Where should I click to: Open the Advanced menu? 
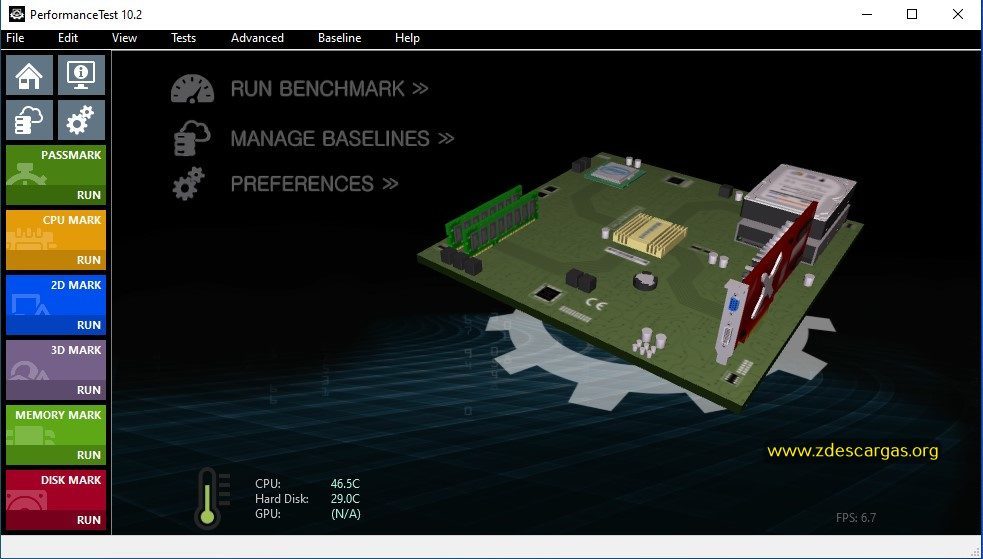(257, 38)
